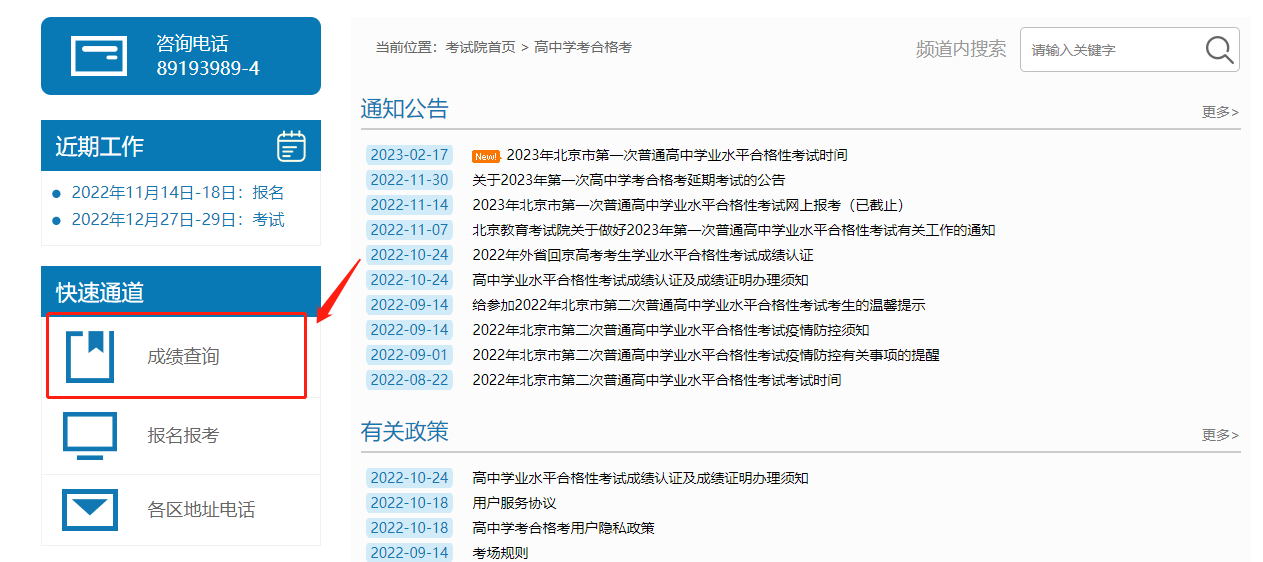Click the monitor icon for 报名报考
This screenshot has height=562, width=1263.
point(90,436)
